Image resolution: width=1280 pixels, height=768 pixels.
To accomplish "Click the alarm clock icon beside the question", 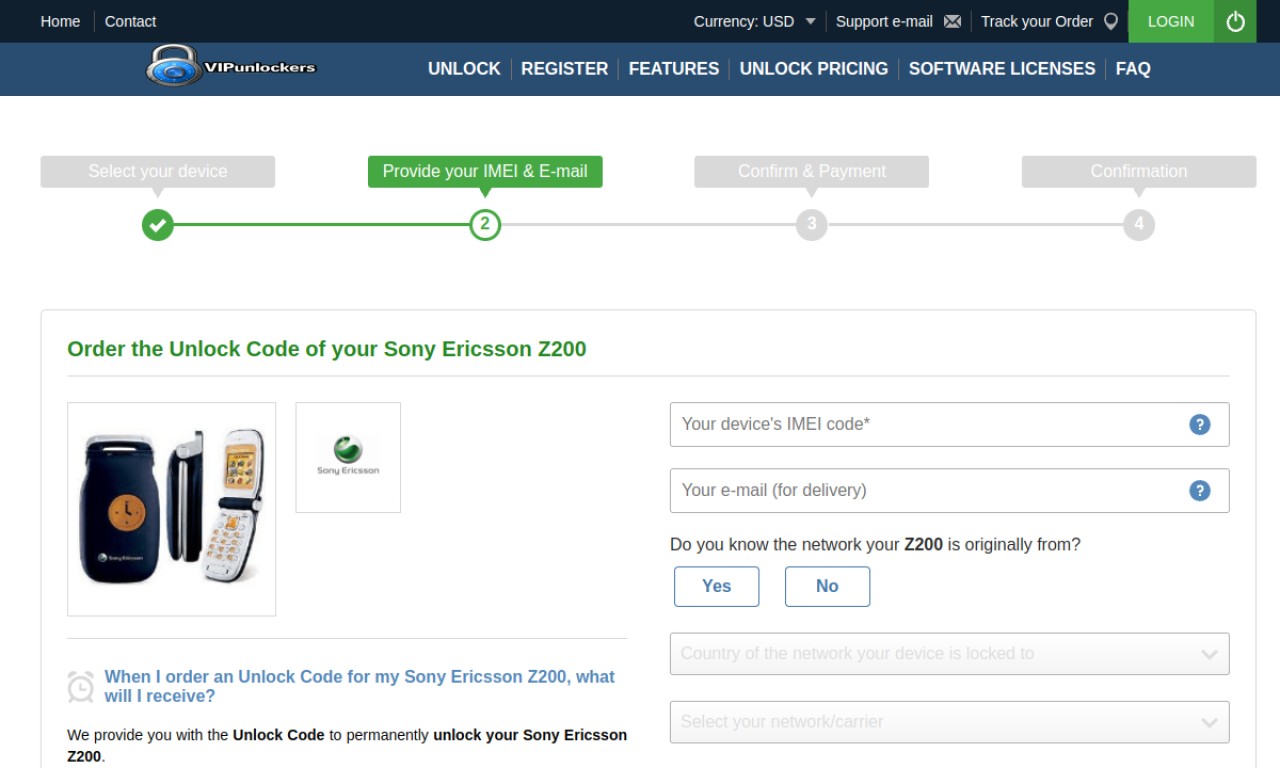I will coord(81,687).
